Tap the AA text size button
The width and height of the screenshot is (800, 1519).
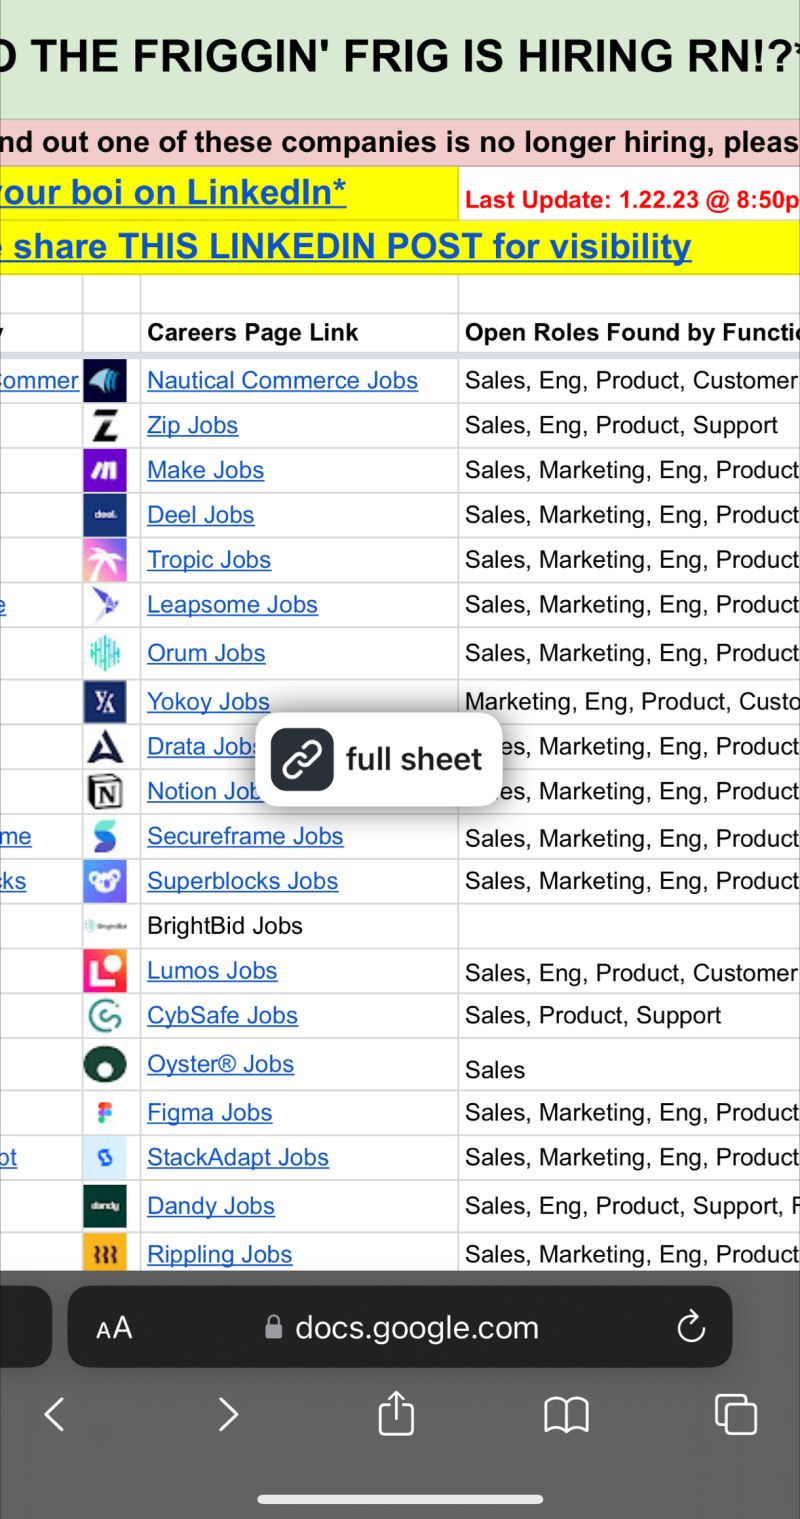pos(114,1328)
